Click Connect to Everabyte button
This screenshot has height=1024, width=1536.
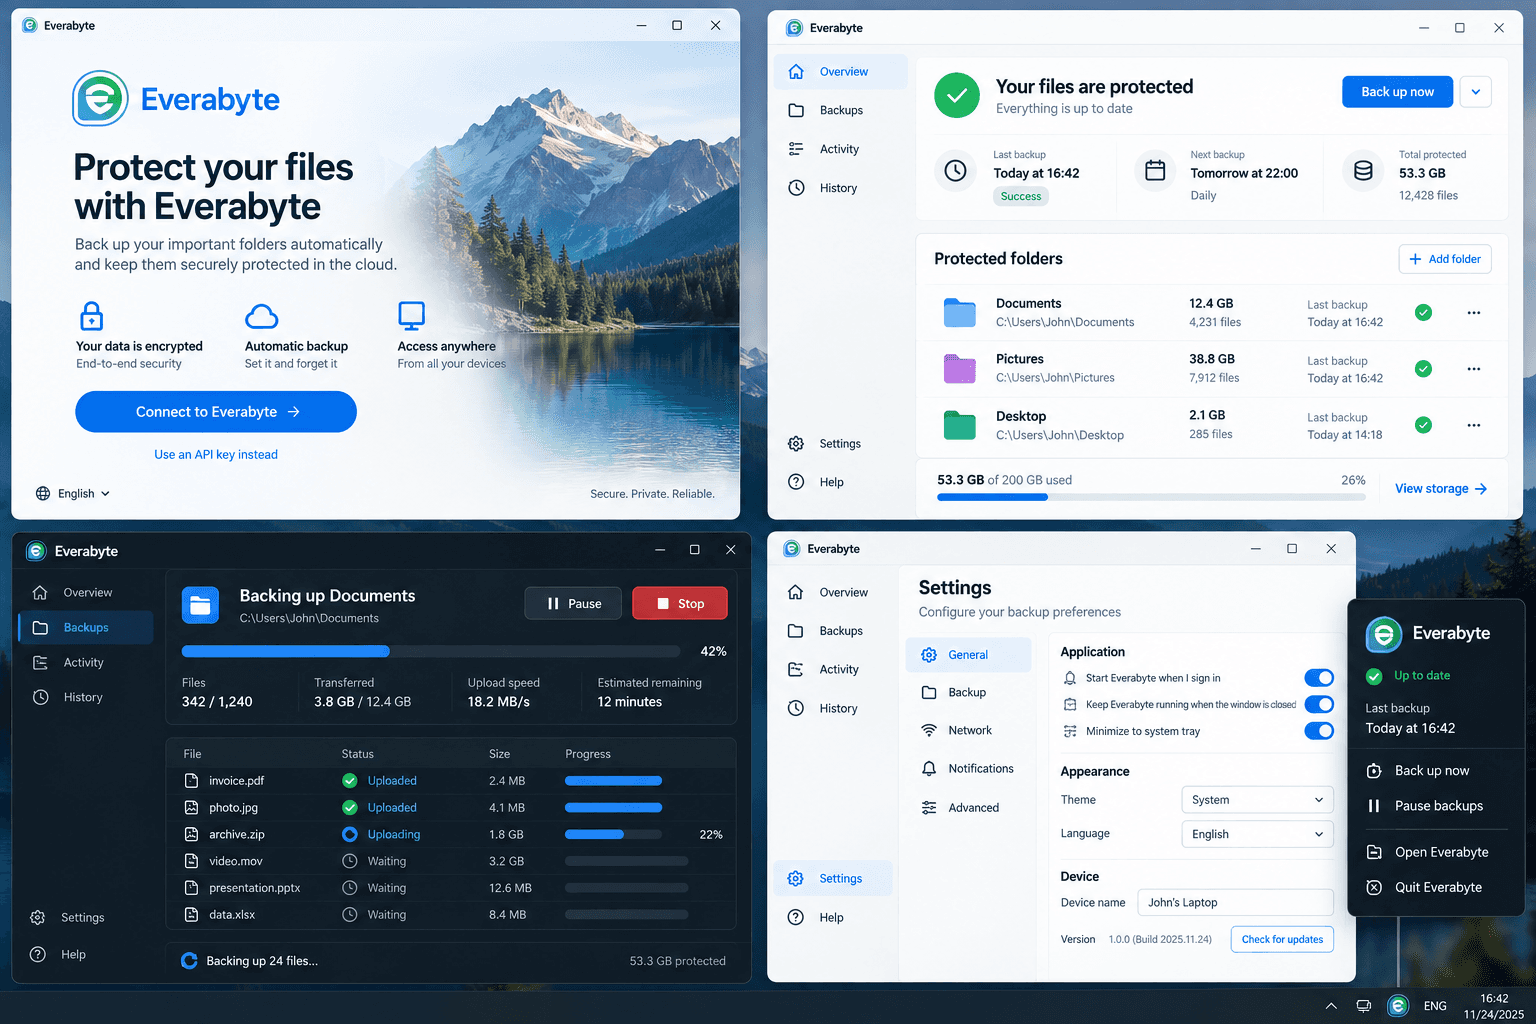216,412
